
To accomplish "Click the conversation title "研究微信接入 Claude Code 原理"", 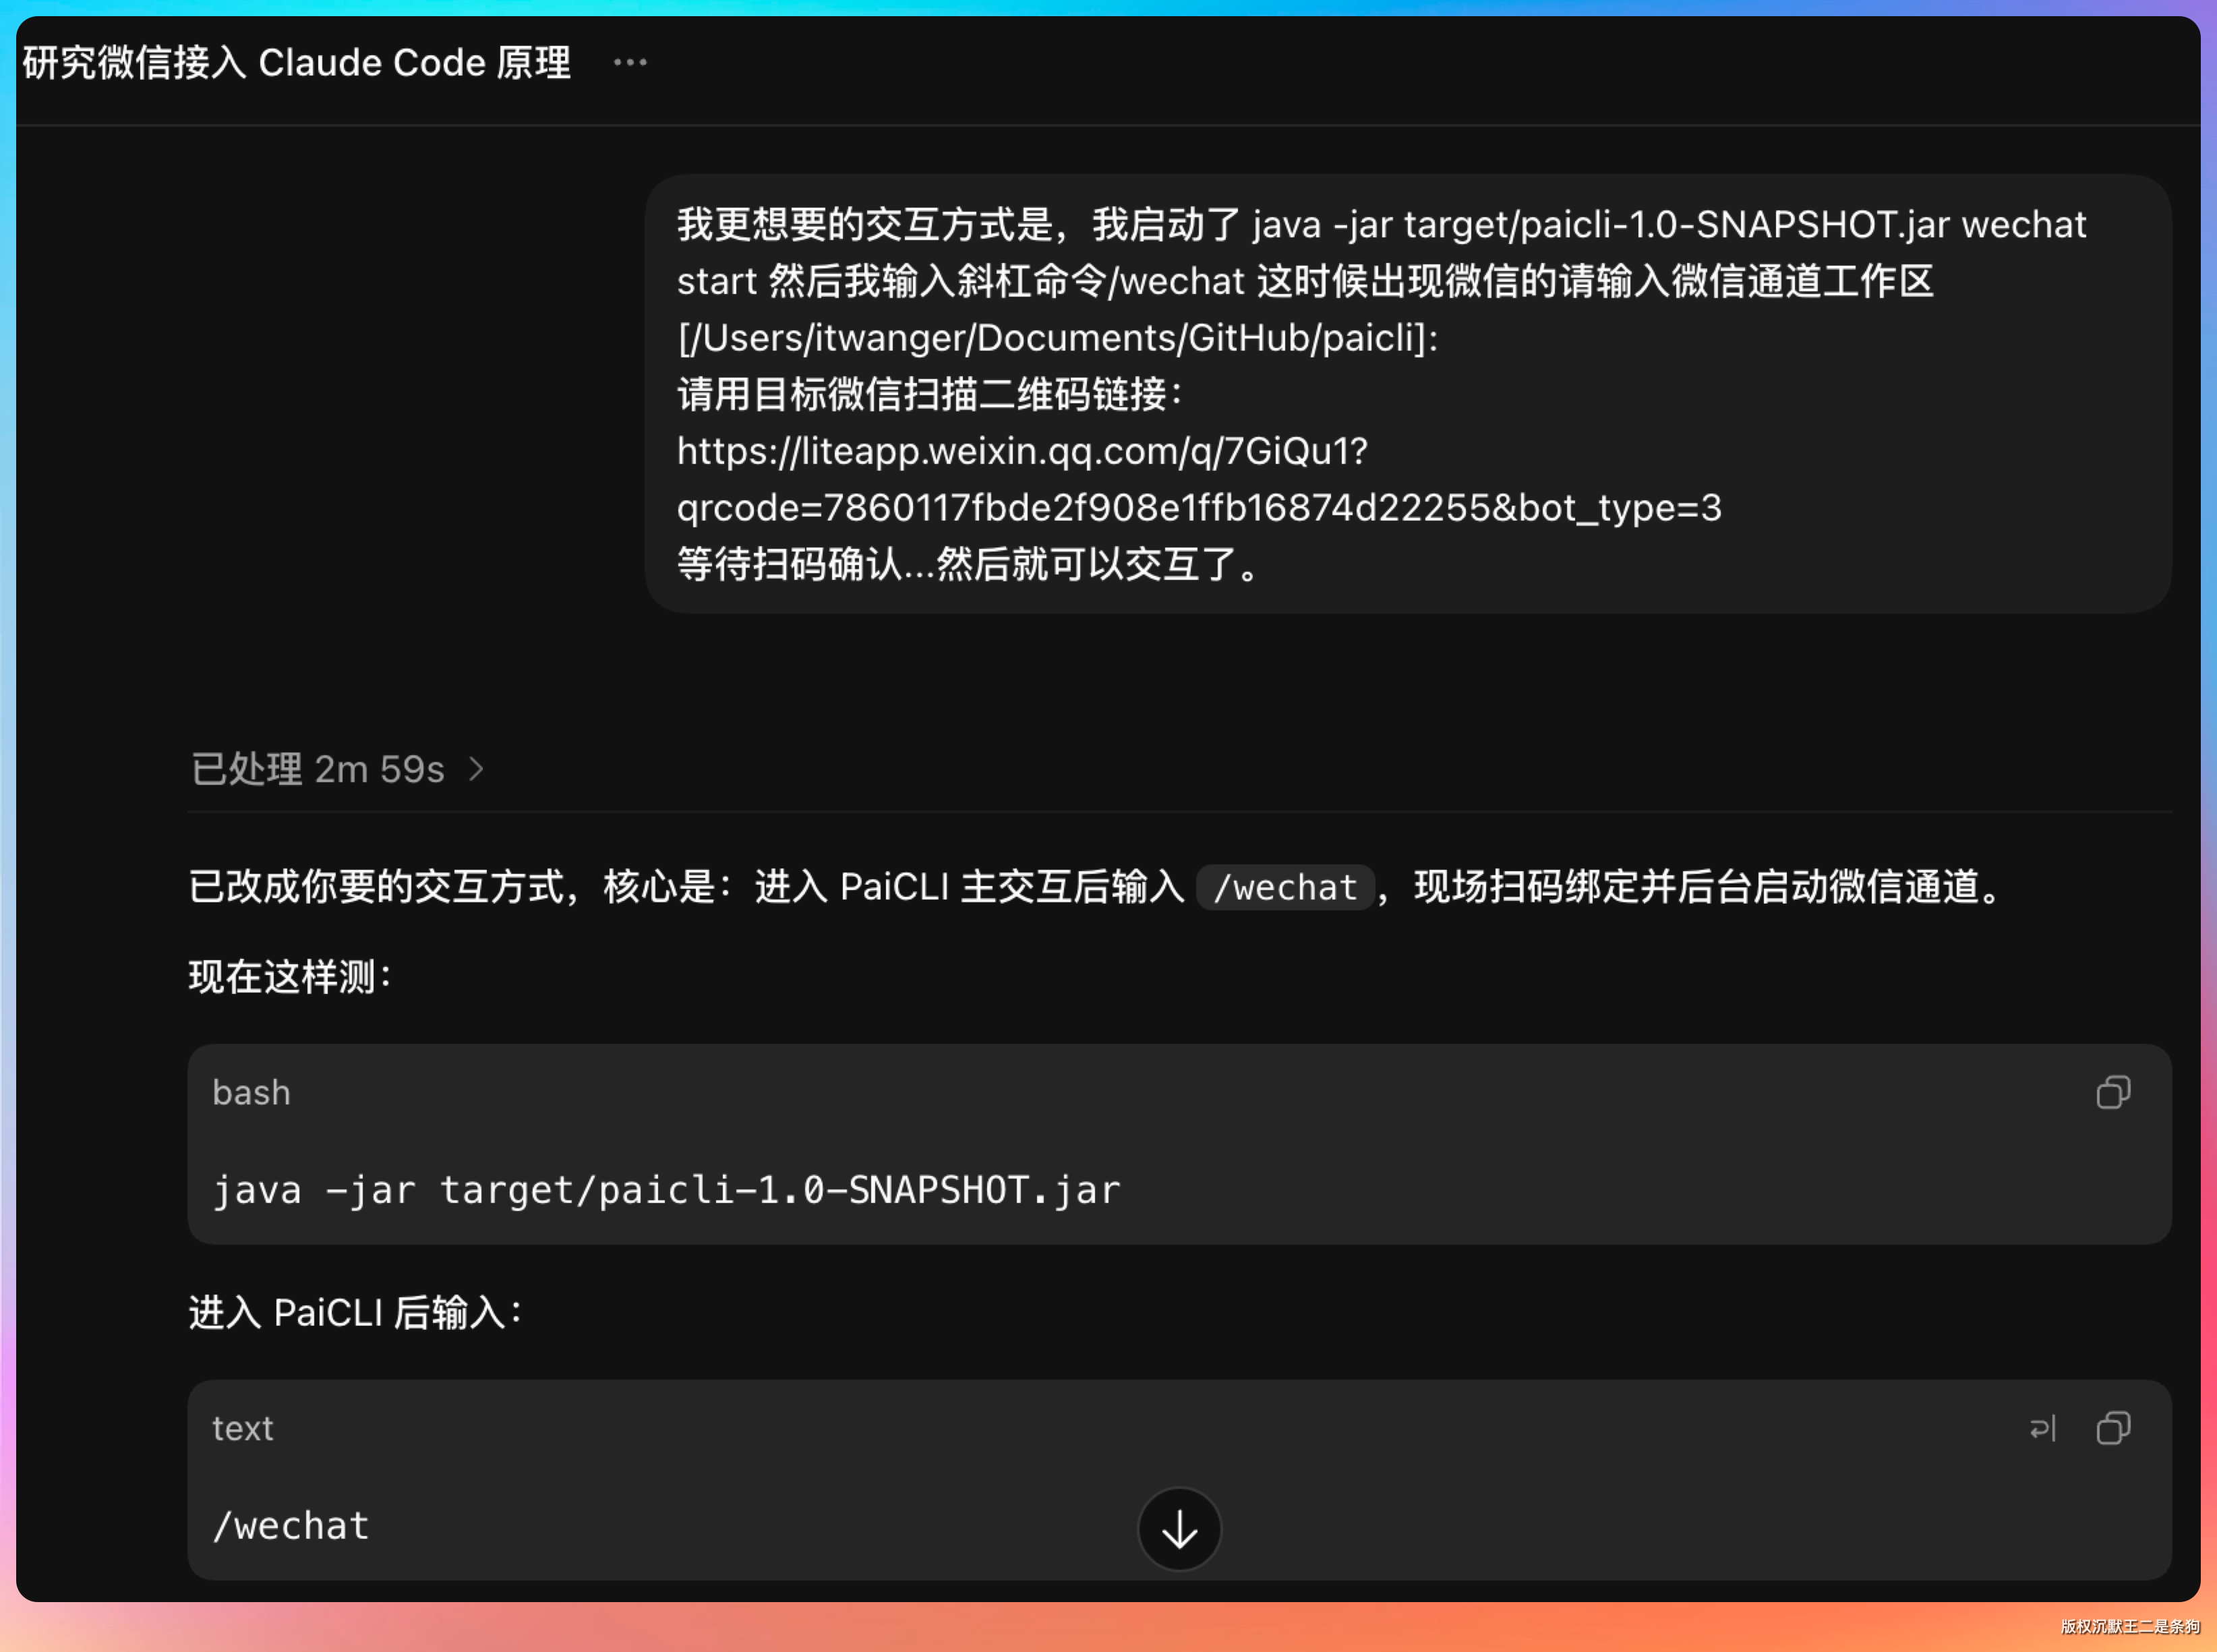I will pos(297,63).
